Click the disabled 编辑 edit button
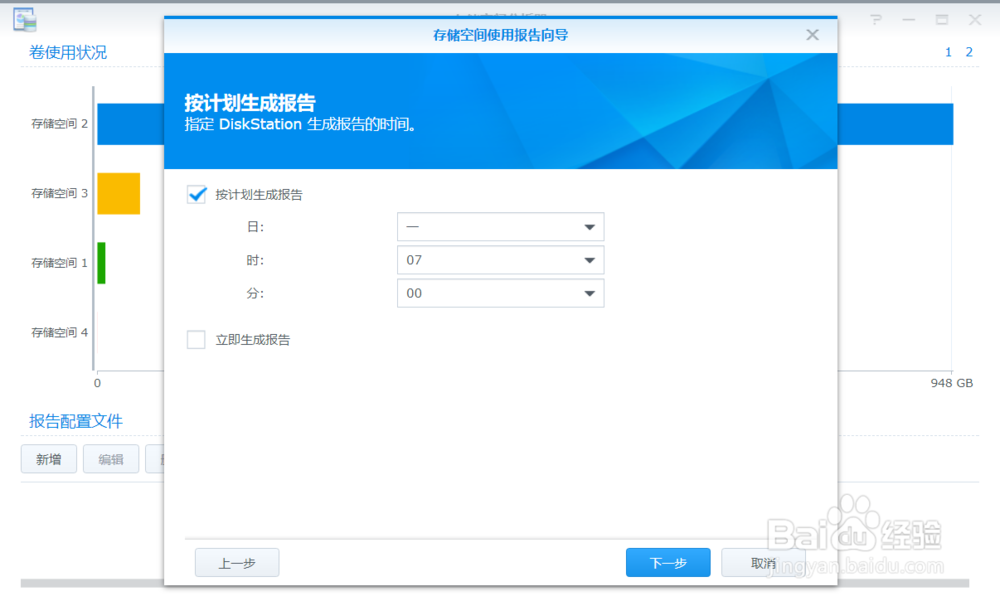The image size is (1000, 601). (110, 459)
